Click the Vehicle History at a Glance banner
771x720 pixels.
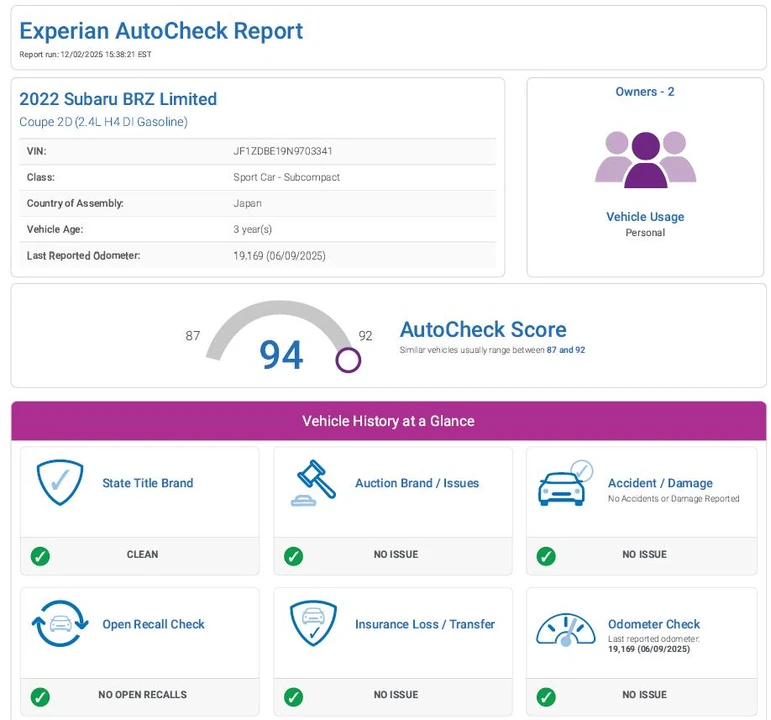(x=388, y=421)
